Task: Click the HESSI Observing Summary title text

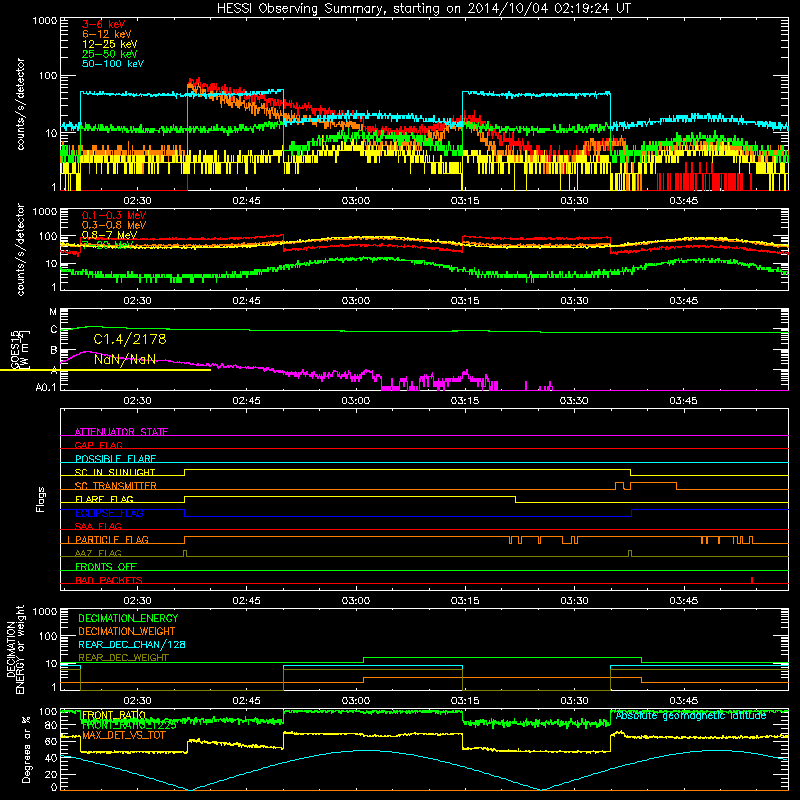Action: click(424, 9)
